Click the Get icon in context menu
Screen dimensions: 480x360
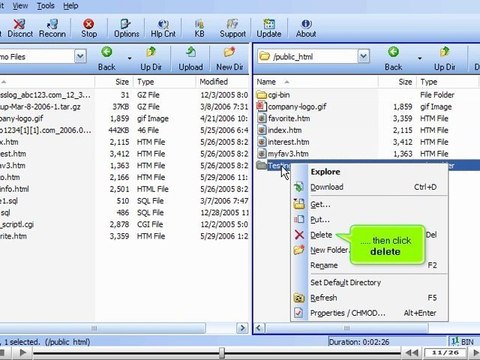tap(299, 204)
